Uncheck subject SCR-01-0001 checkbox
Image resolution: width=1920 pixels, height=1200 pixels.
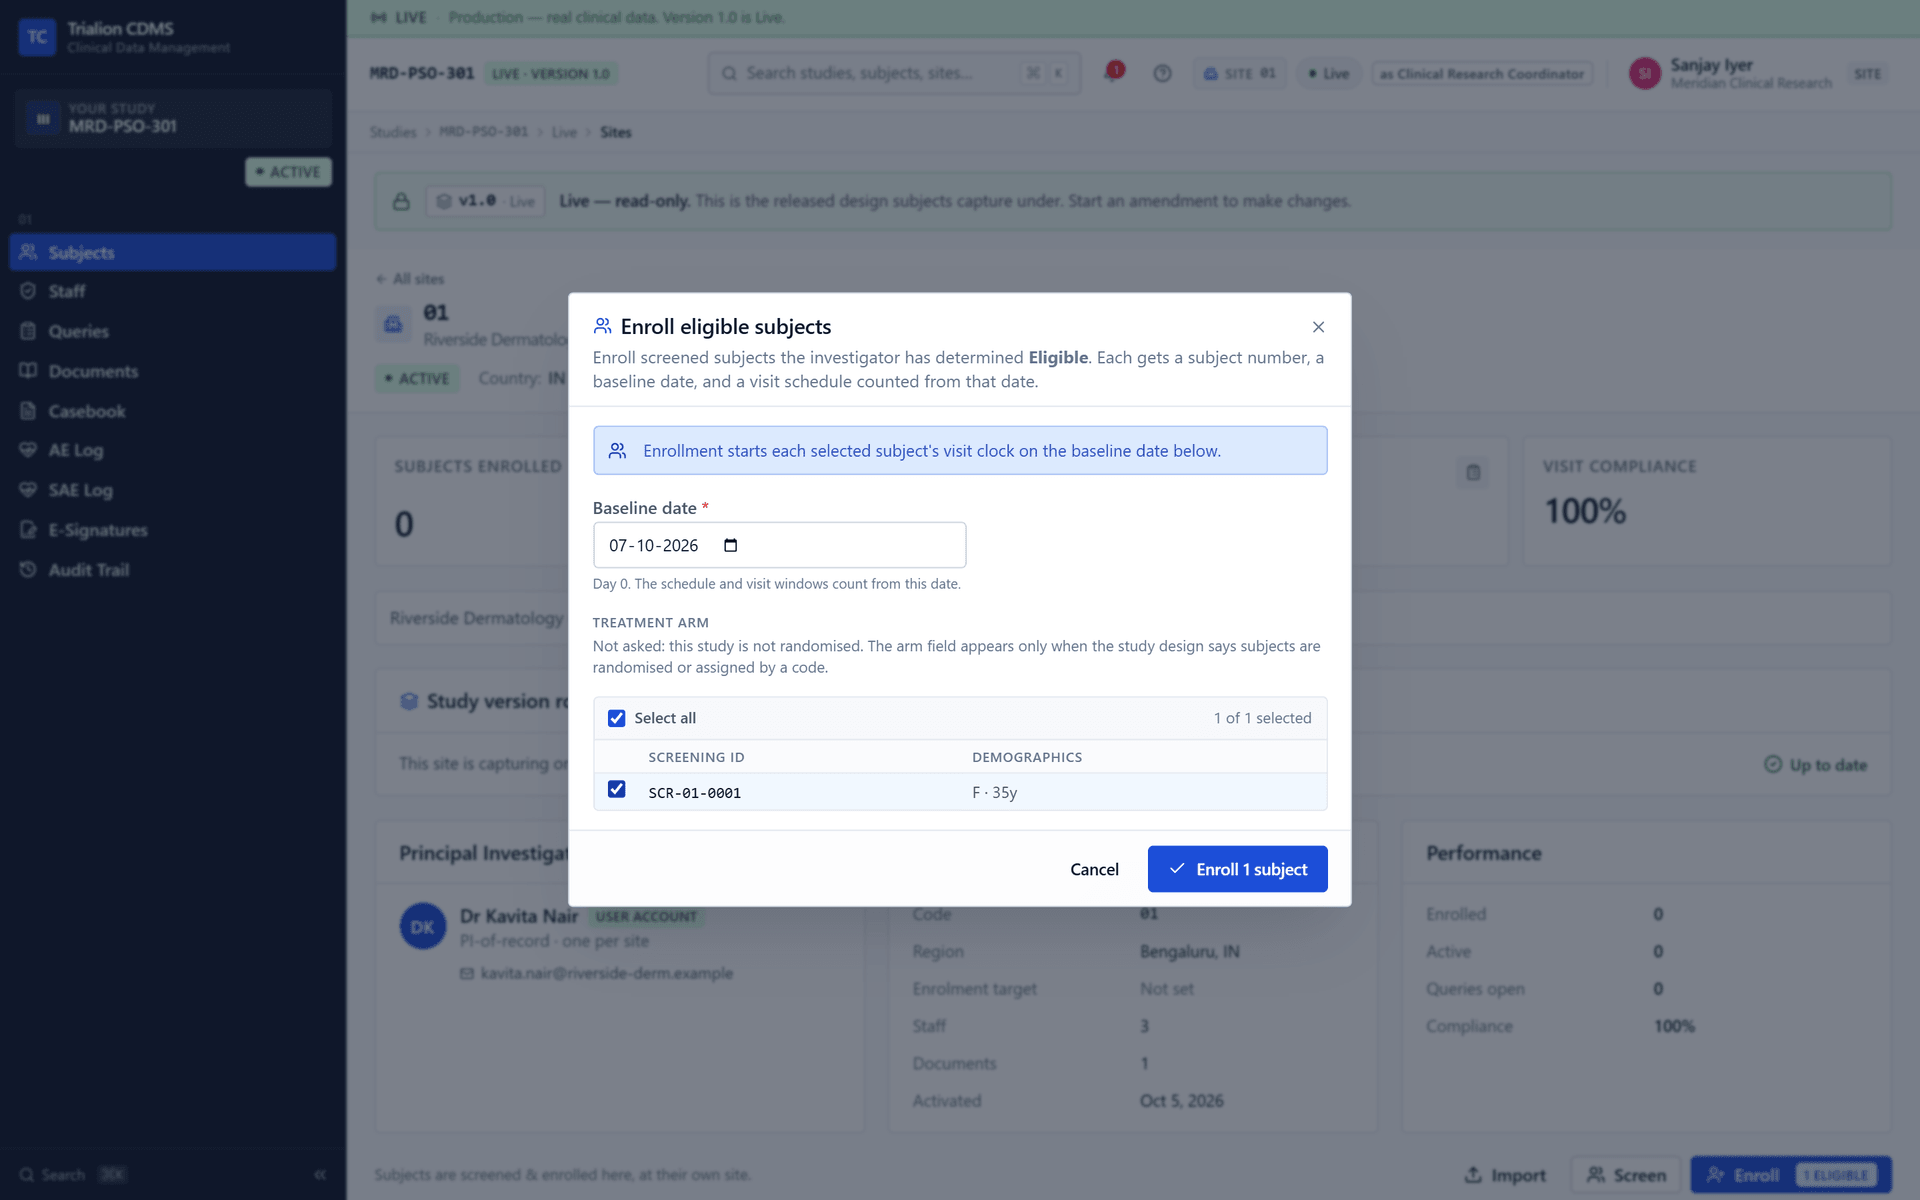click(x=617, y=789)
